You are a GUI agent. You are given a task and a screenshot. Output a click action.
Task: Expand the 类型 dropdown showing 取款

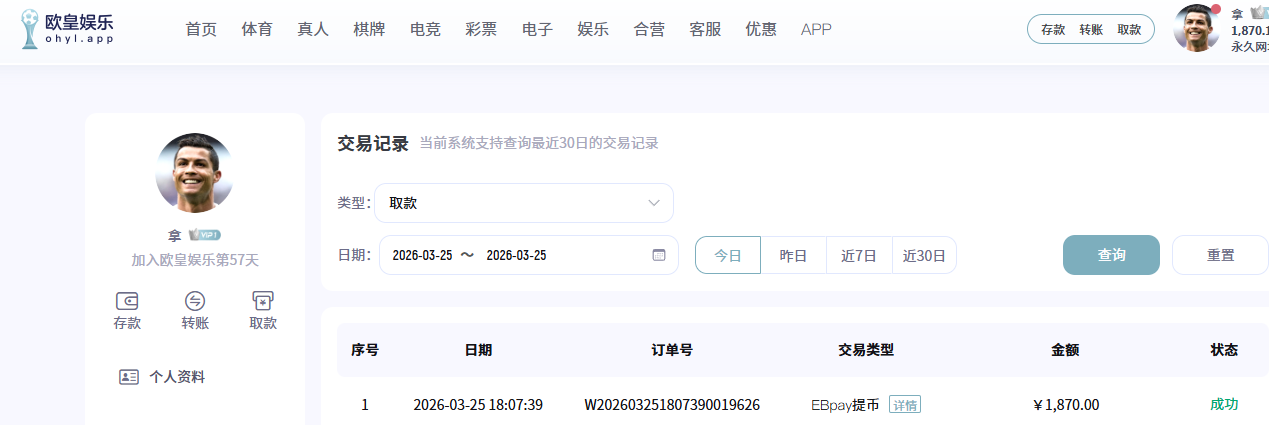point(523,203)
